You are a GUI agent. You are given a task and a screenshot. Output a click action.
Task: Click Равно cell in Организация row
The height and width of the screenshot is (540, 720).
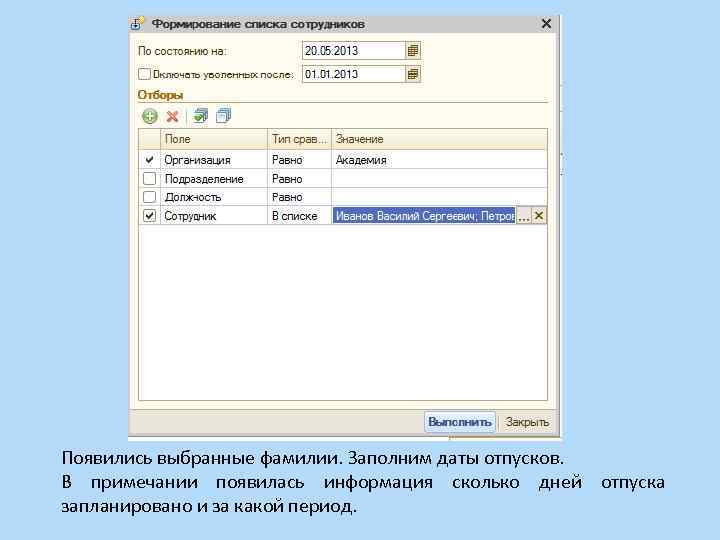pyautogui.click(x=299, y=160)
